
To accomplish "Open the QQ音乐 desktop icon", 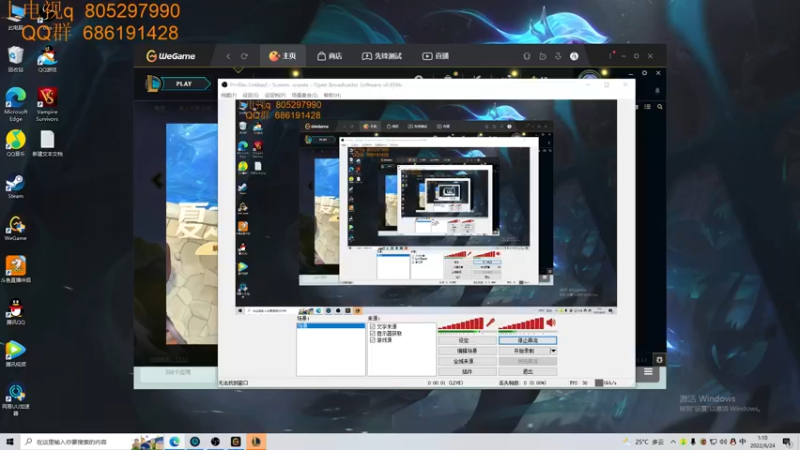I will pyautogui.click(x=15, y=143).
